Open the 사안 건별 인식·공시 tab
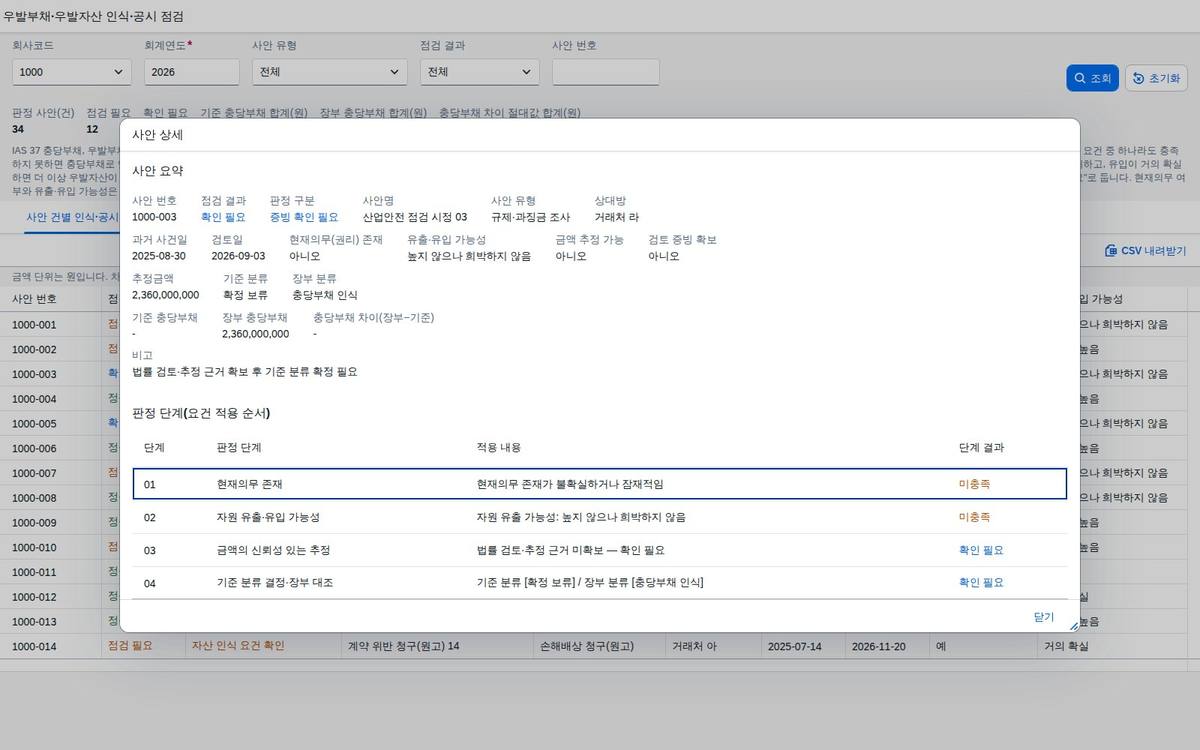1200x750 pixels. click(71, 217)
